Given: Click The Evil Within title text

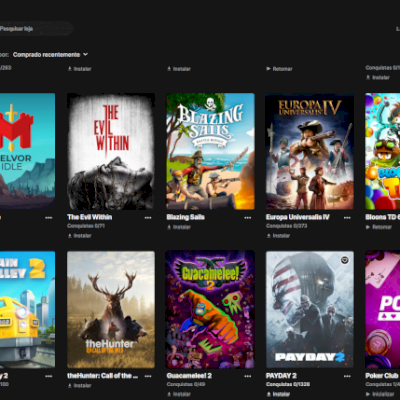Looking at the screenshot, I should (x=90, y=217).
